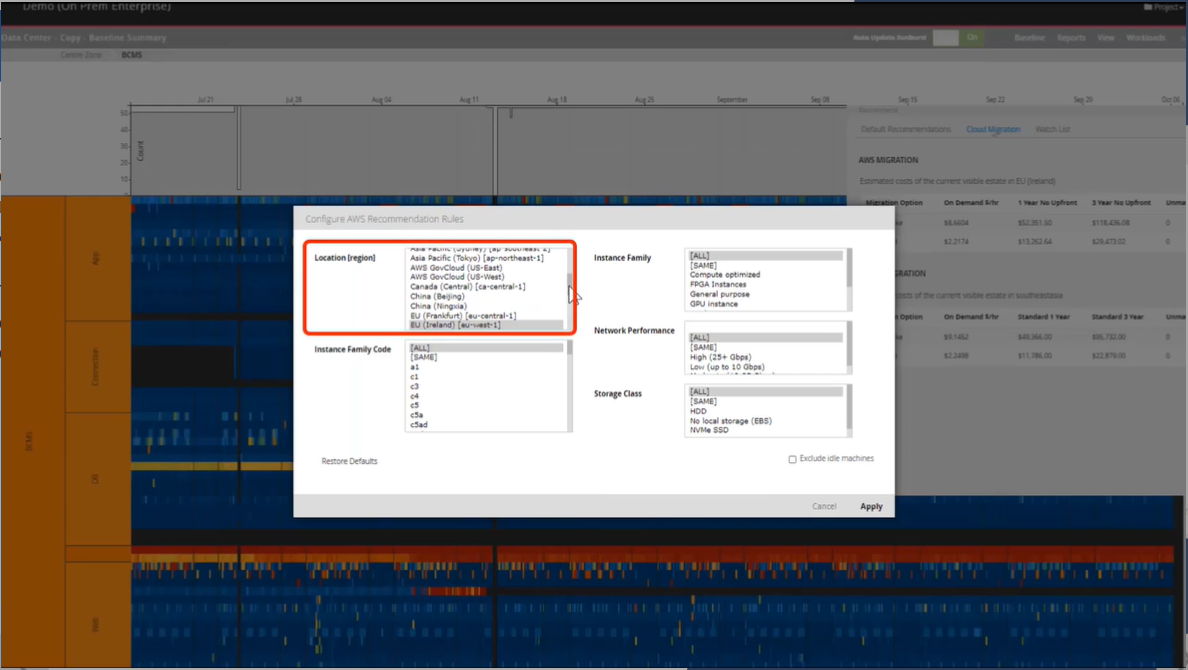Choose GPU instance family

714,304
